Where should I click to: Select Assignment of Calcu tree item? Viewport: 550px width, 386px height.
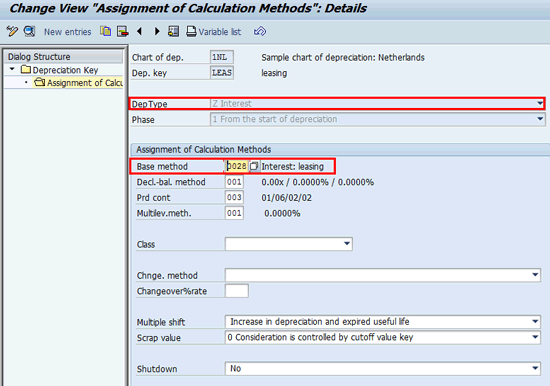coord(79,83)
